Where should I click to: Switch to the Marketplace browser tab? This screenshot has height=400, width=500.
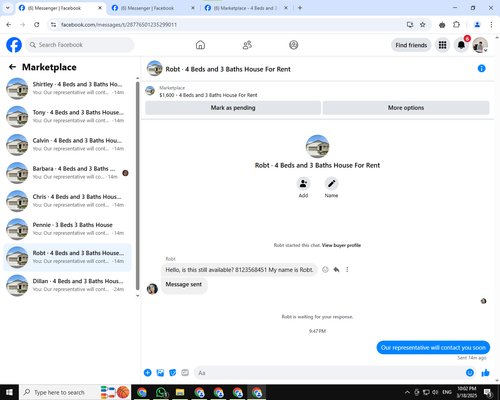coord(245,8)
